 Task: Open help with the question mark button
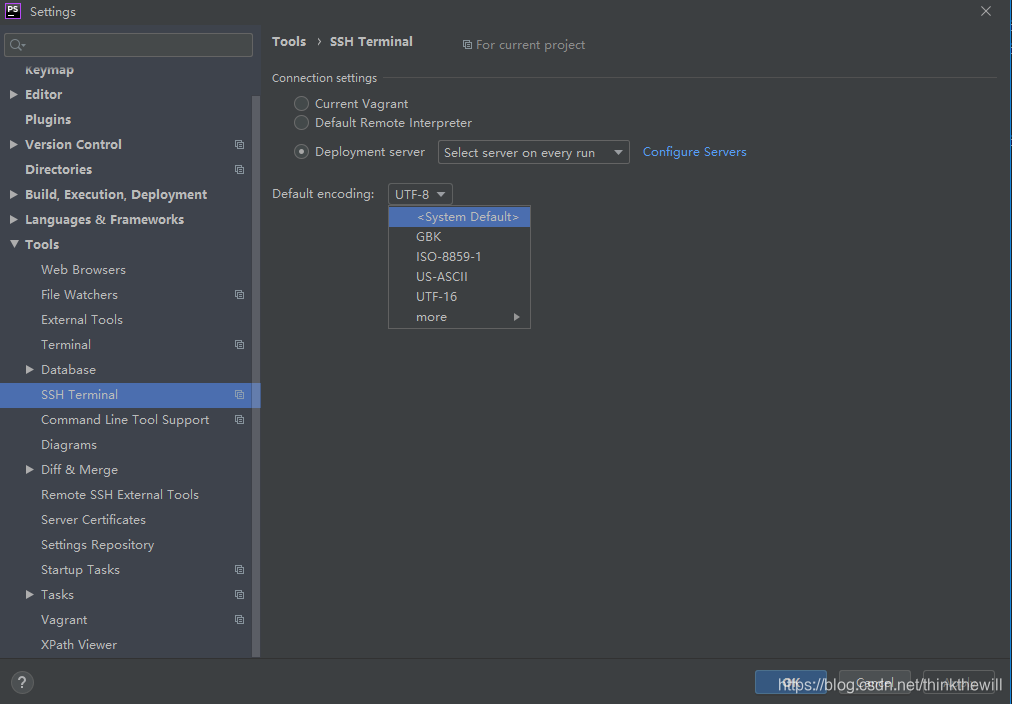22,683
